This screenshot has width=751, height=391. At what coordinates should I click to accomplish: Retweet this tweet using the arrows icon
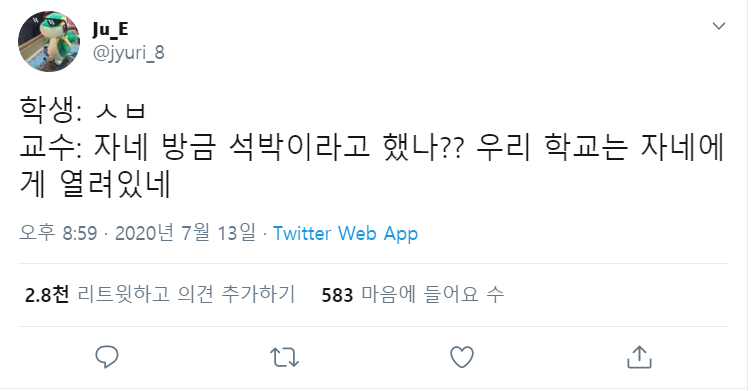tap(284, 357)
